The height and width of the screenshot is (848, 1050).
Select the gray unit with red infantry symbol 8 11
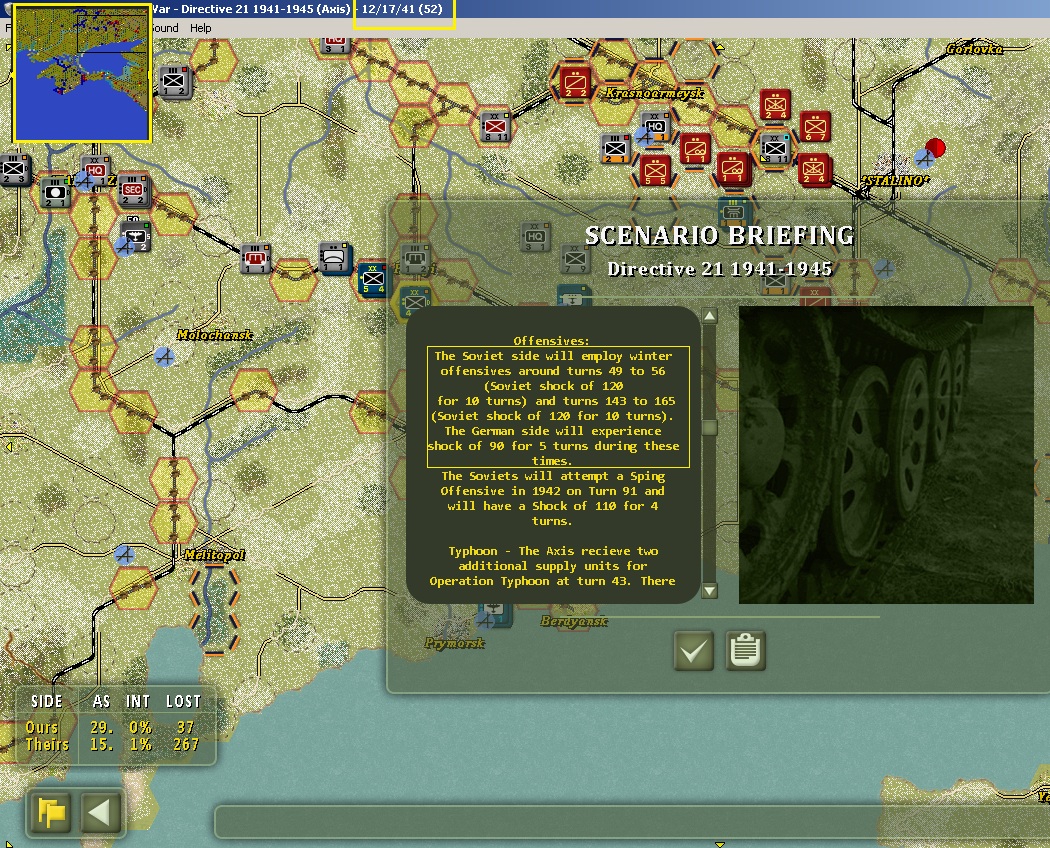click(496, 127)
